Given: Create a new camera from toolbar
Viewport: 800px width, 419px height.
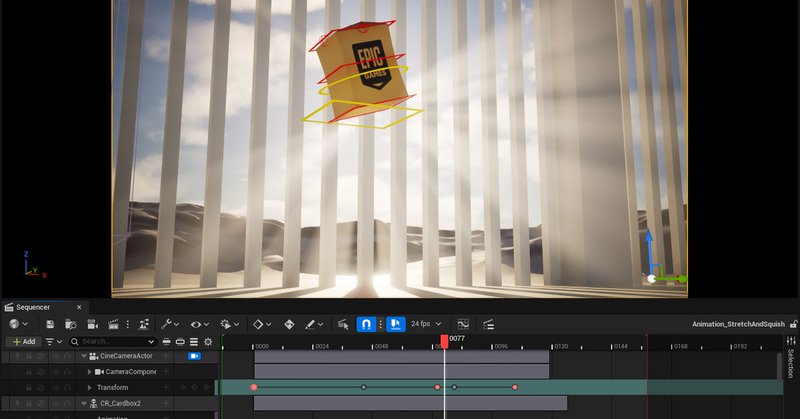Looking at the screenshot, I should (92, 324).
